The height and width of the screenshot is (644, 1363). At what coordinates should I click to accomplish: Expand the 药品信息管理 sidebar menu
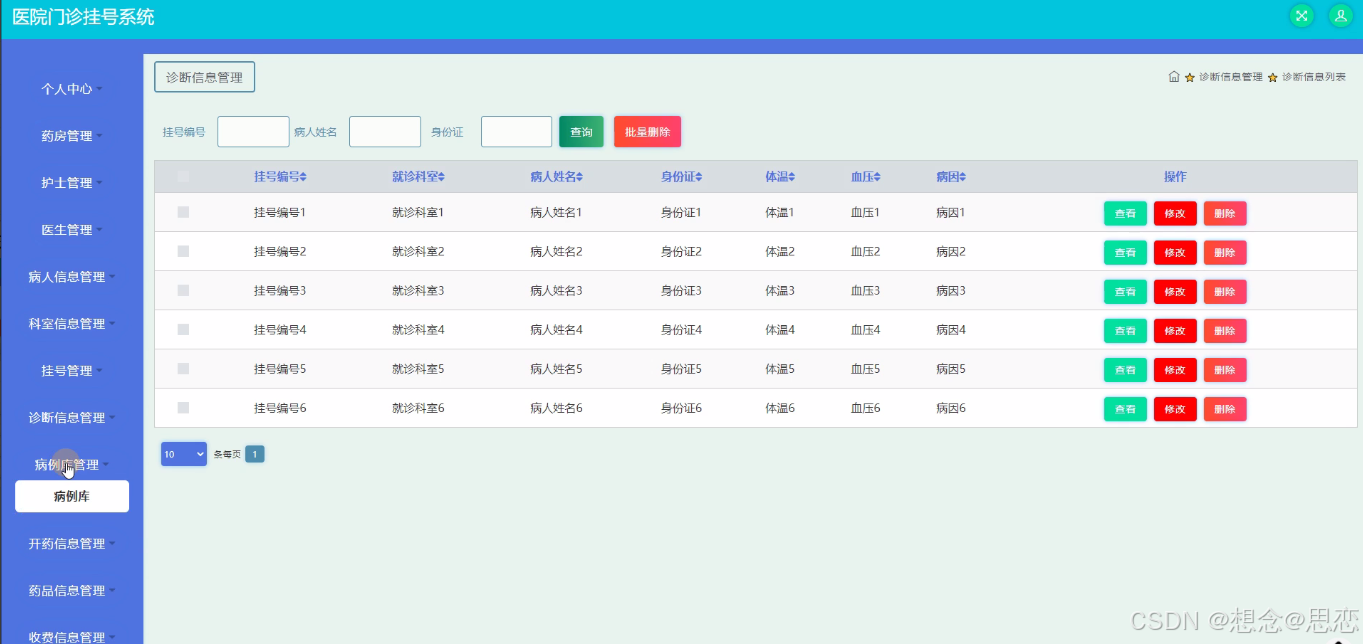coord(71,591)
